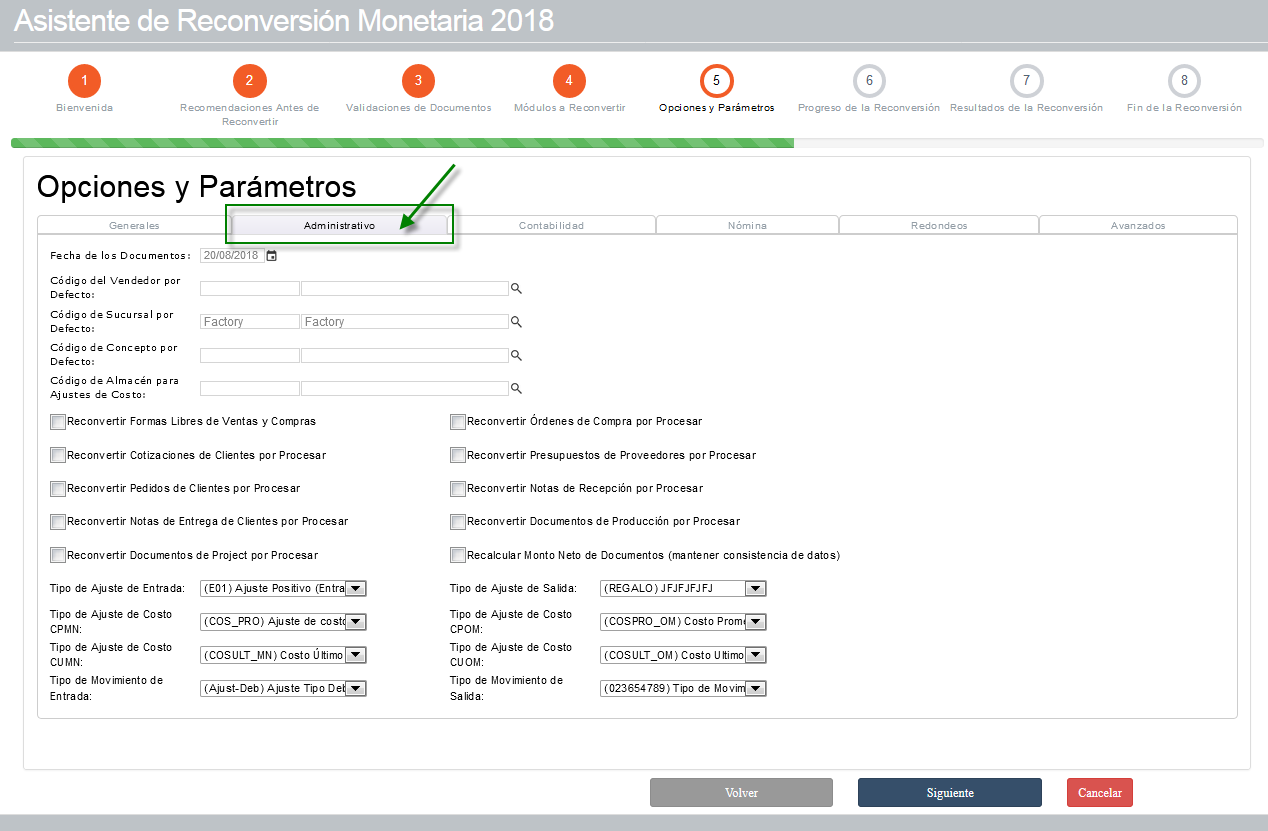Click Código de Concepto description field
This screenshot has width=1268, height=831.
click(x=405, y=355)
